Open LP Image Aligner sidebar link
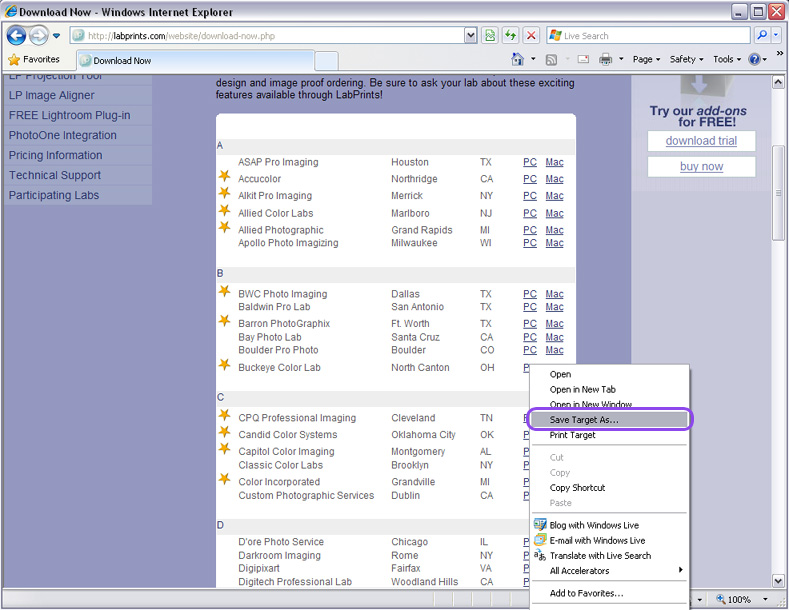This screenshot has width=789, height=610. point(51,95)
